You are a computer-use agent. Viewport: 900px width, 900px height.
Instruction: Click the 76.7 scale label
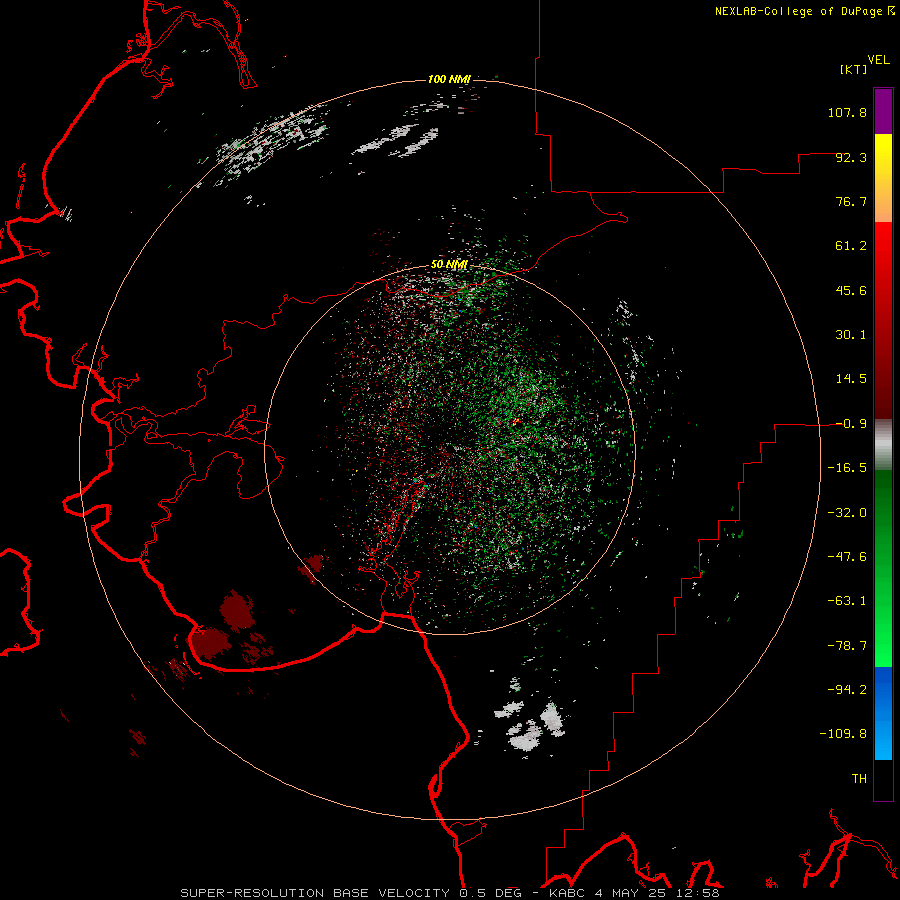[x=851, y=201]
